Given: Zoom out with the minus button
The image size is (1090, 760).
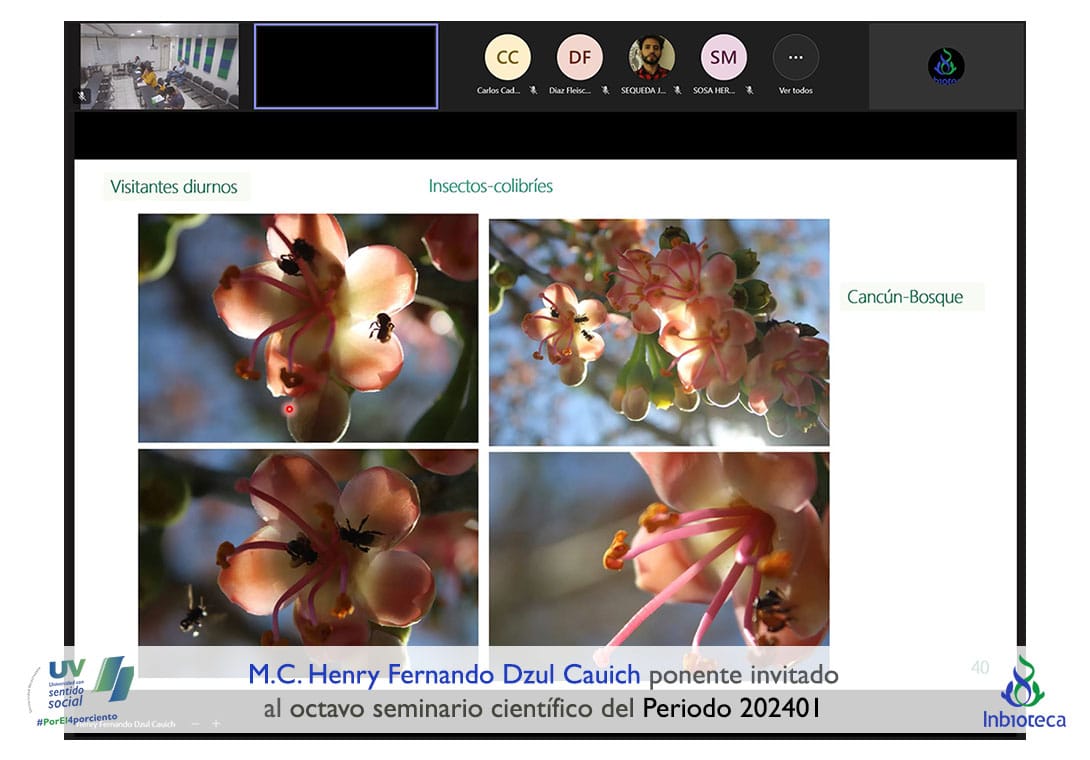Looking at the screenshot, I should pyautogui.click(x=195, y=723).
